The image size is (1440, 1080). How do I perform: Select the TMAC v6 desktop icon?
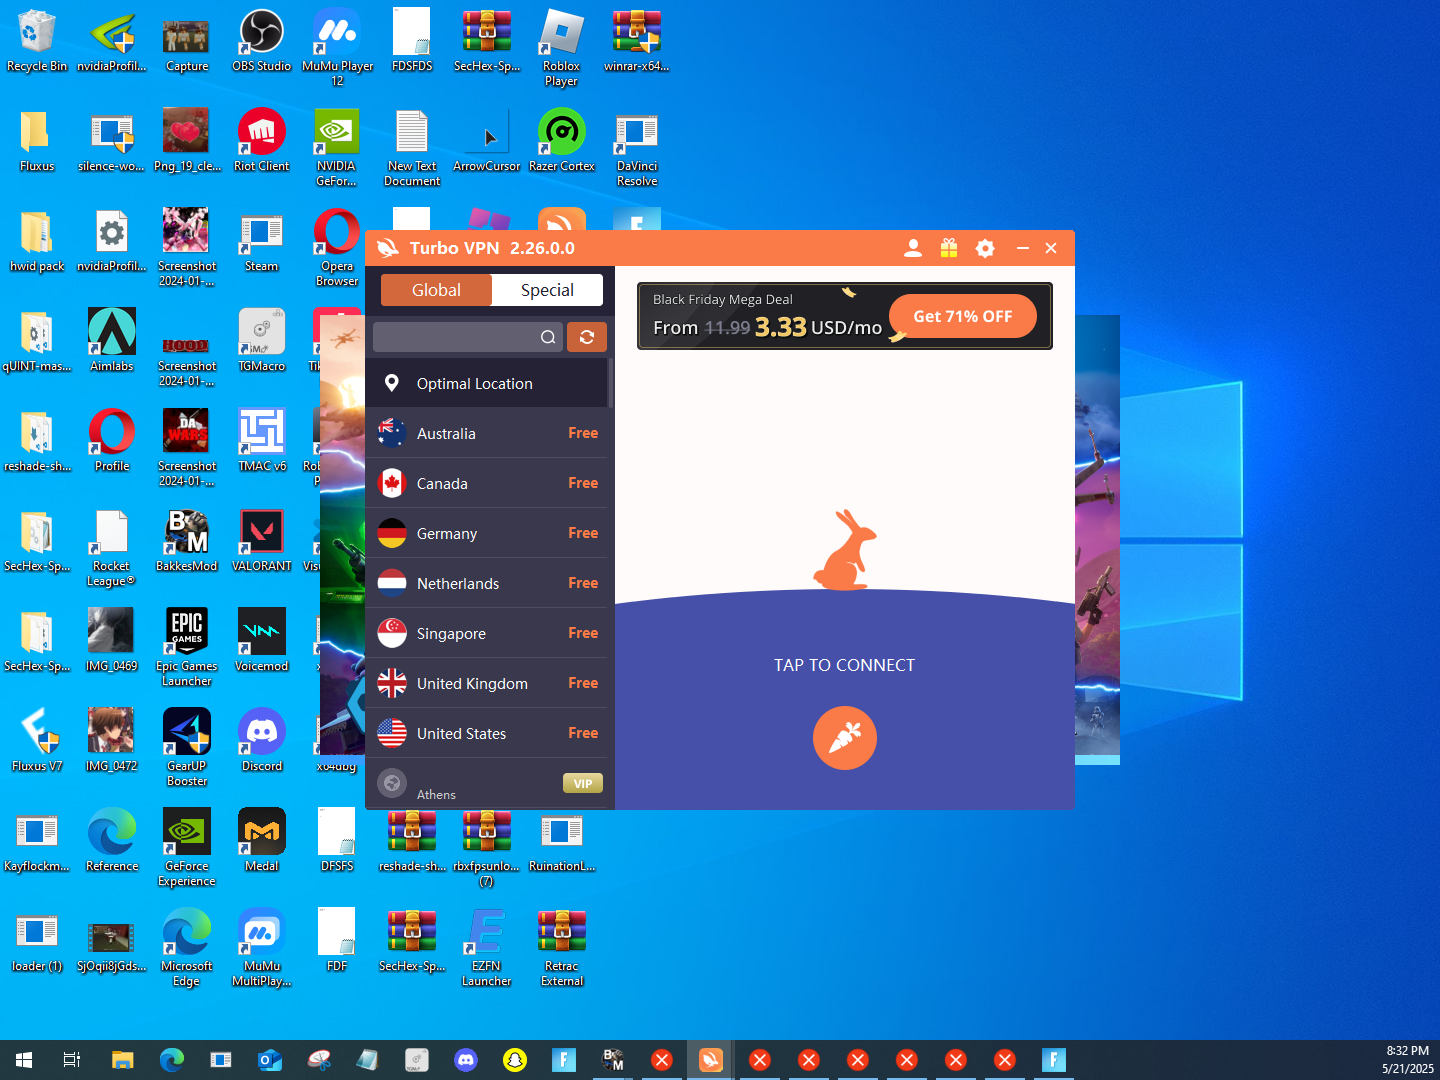point(262,441)
